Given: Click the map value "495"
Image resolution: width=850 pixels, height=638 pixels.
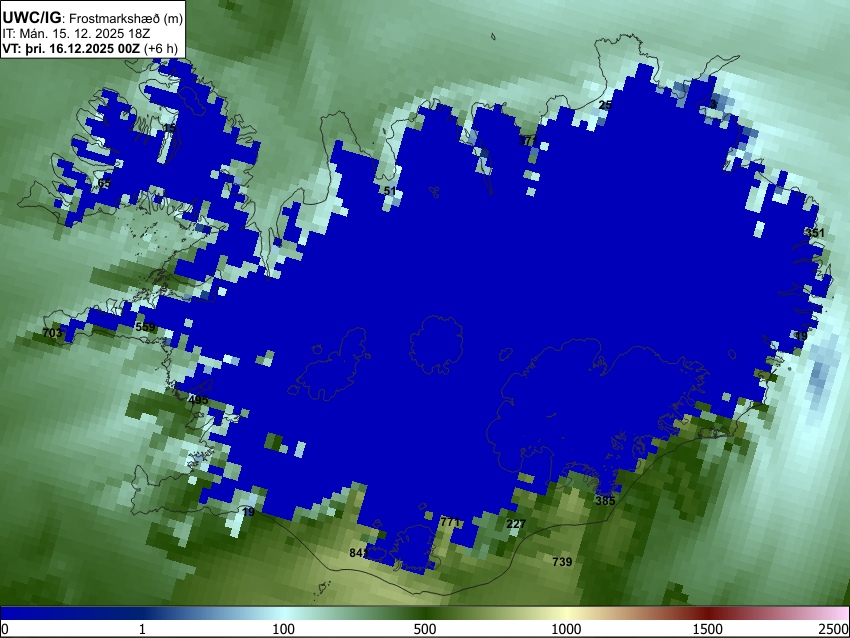Looking at the screenshot, I should pyautogui.click(x=198, y=400).
